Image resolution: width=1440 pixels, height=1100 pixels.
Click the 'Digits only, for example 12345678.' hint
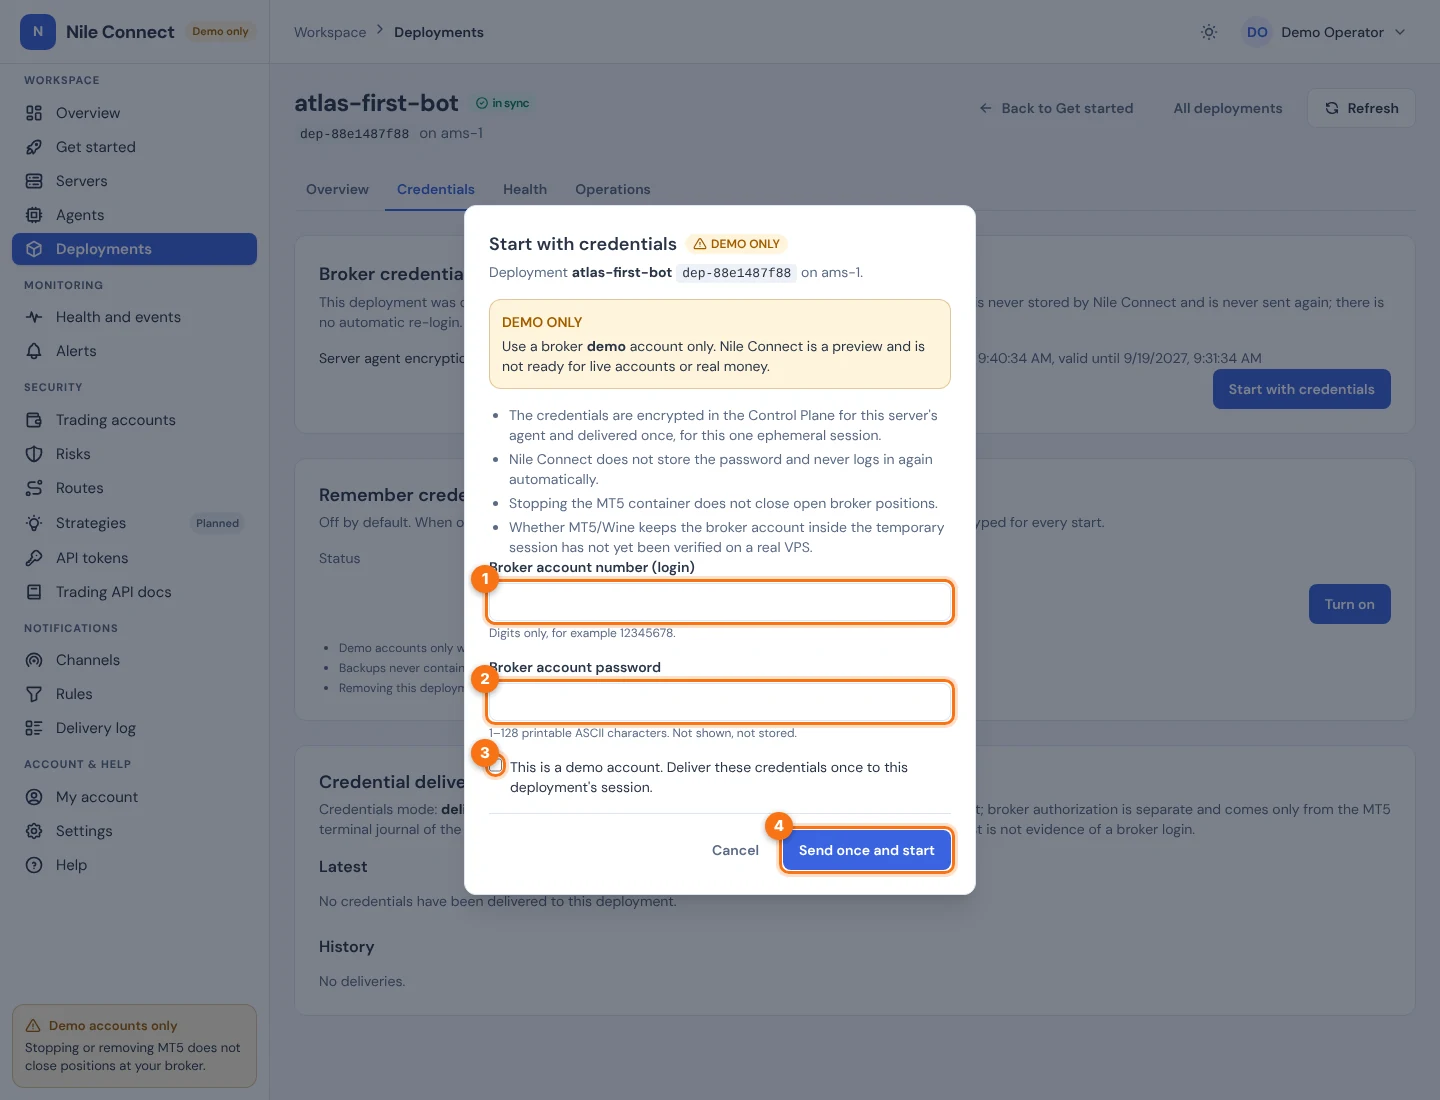[582, 633]
